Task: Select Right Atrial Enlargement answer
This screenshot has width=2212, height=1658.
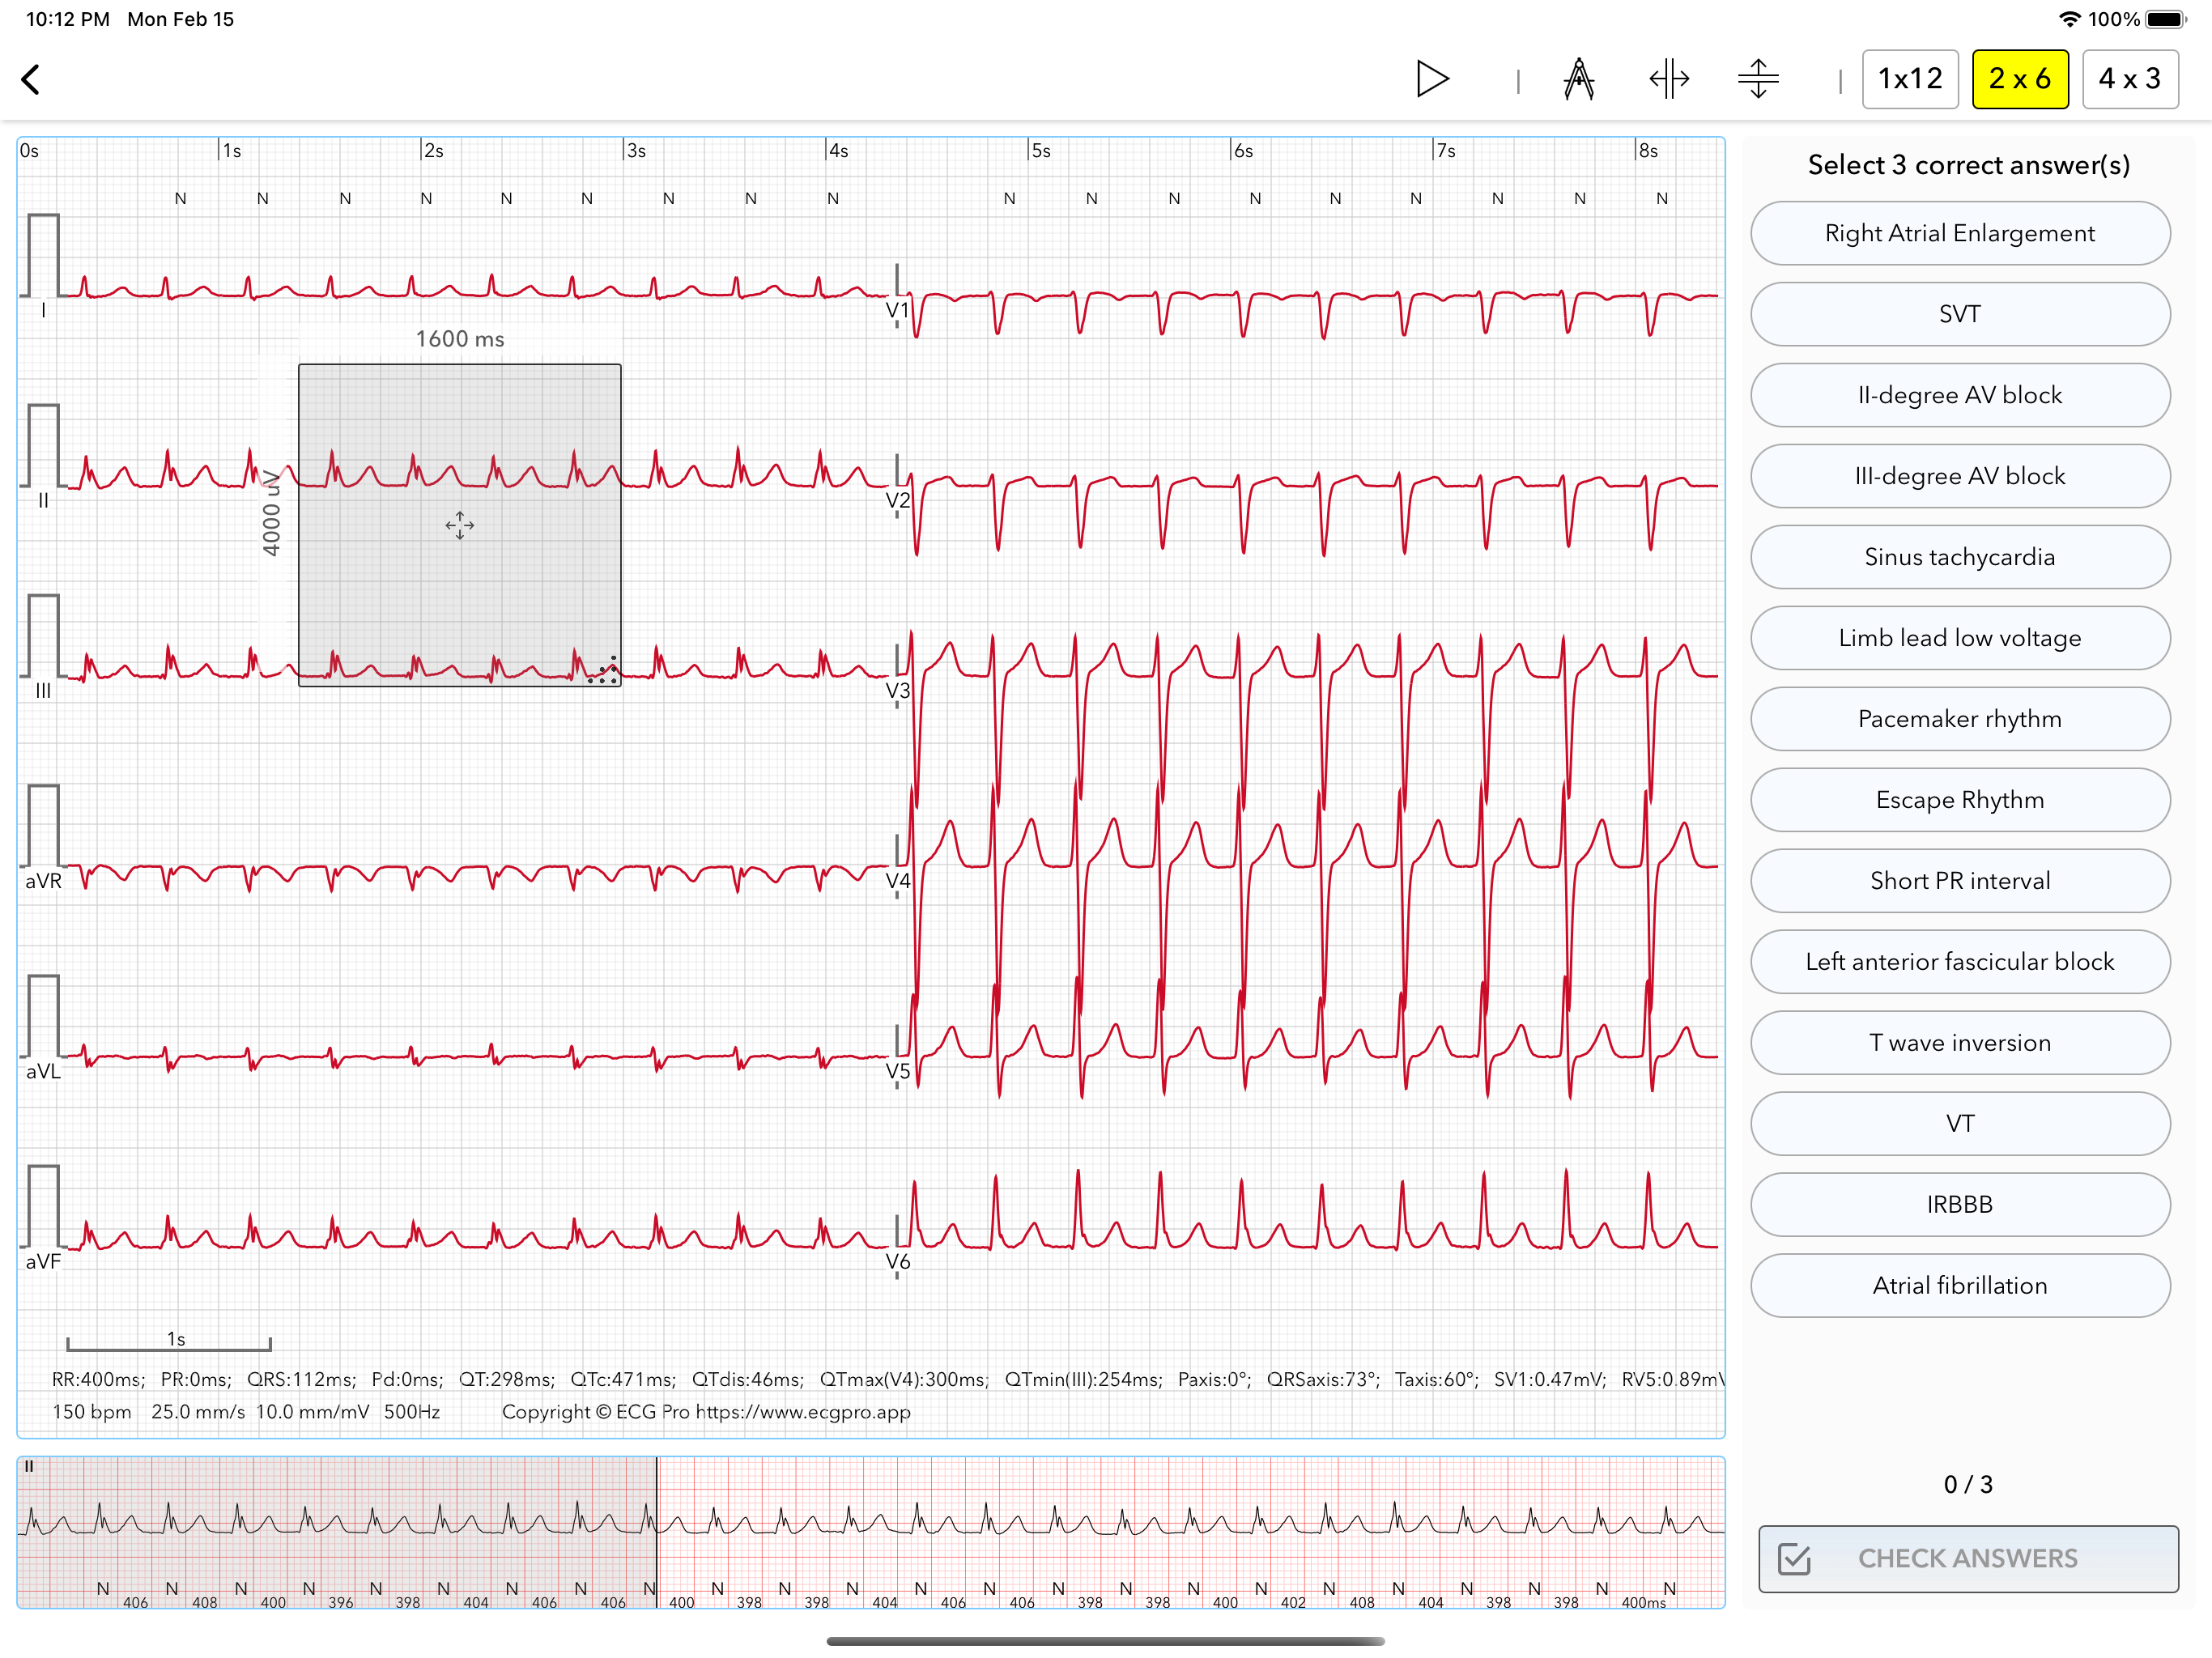Action: pos(1959,233)
